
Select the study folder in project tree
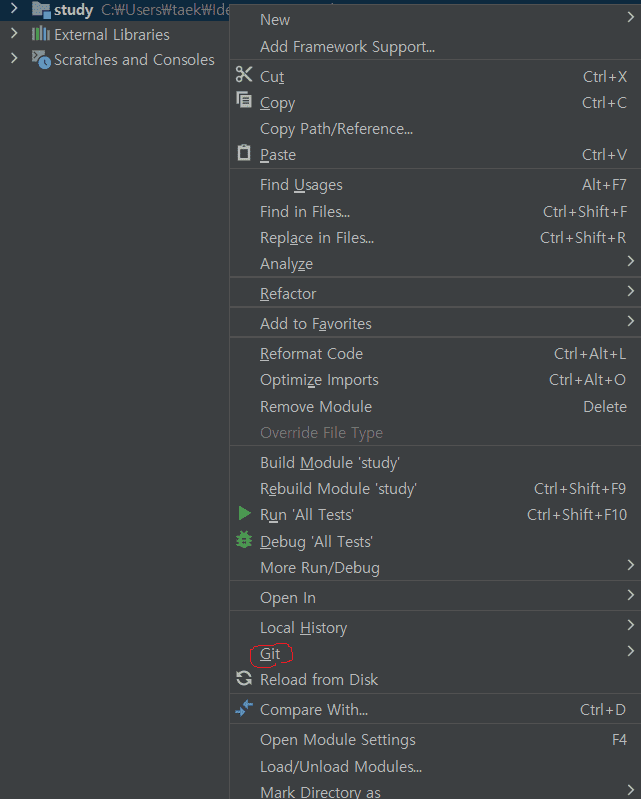tap(74, 10)
